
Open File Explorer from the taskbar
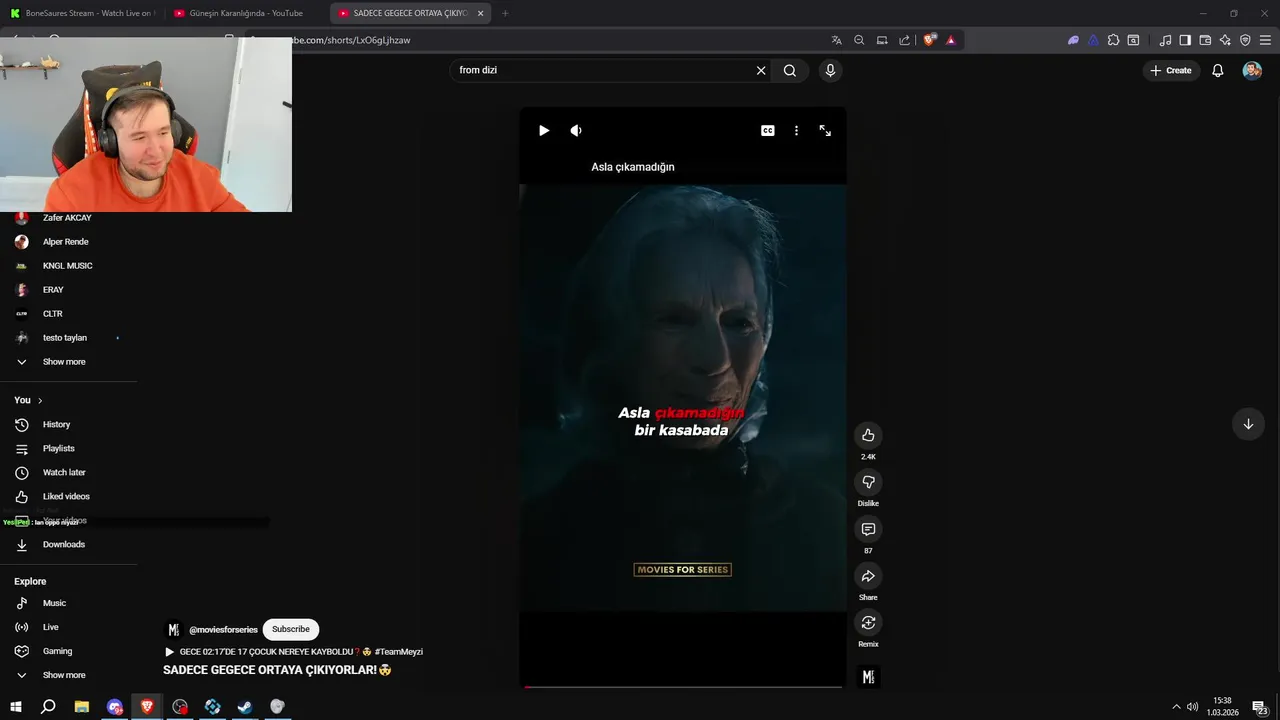[x=82, y=706]
